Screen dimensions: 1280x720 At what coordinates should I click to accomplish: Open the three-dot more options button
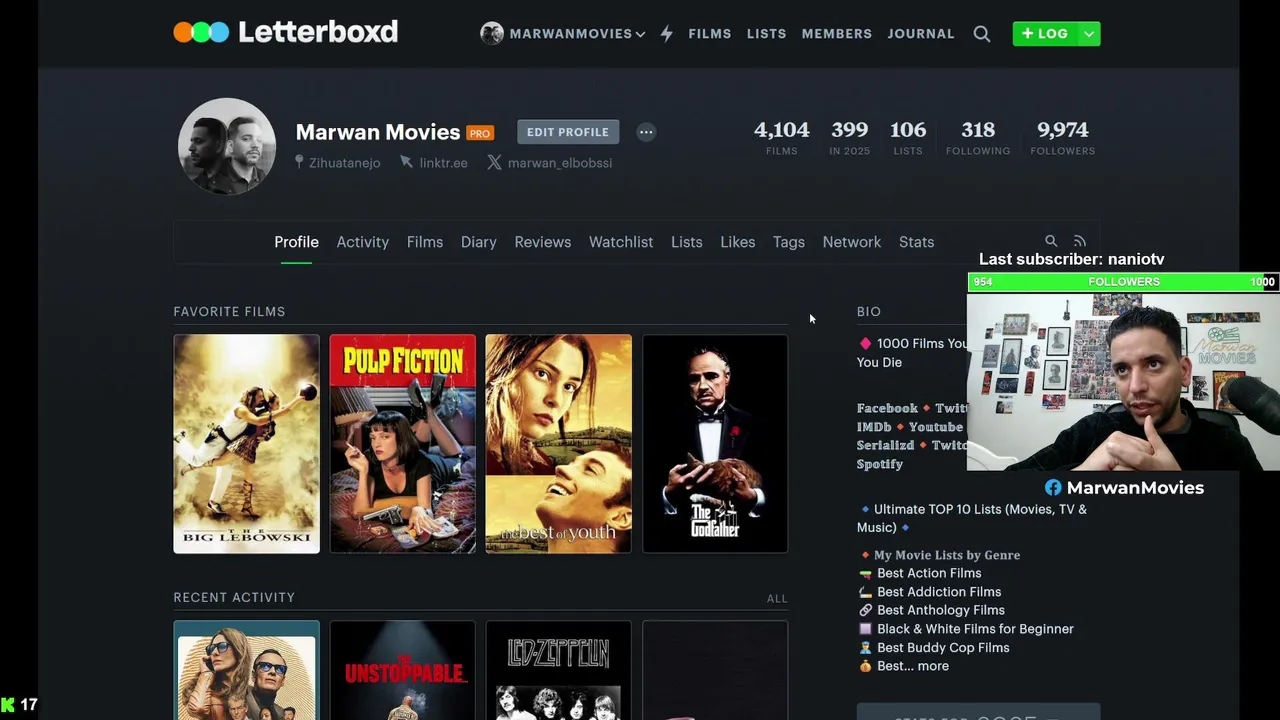pyautogui.click(x=646, y=132)
